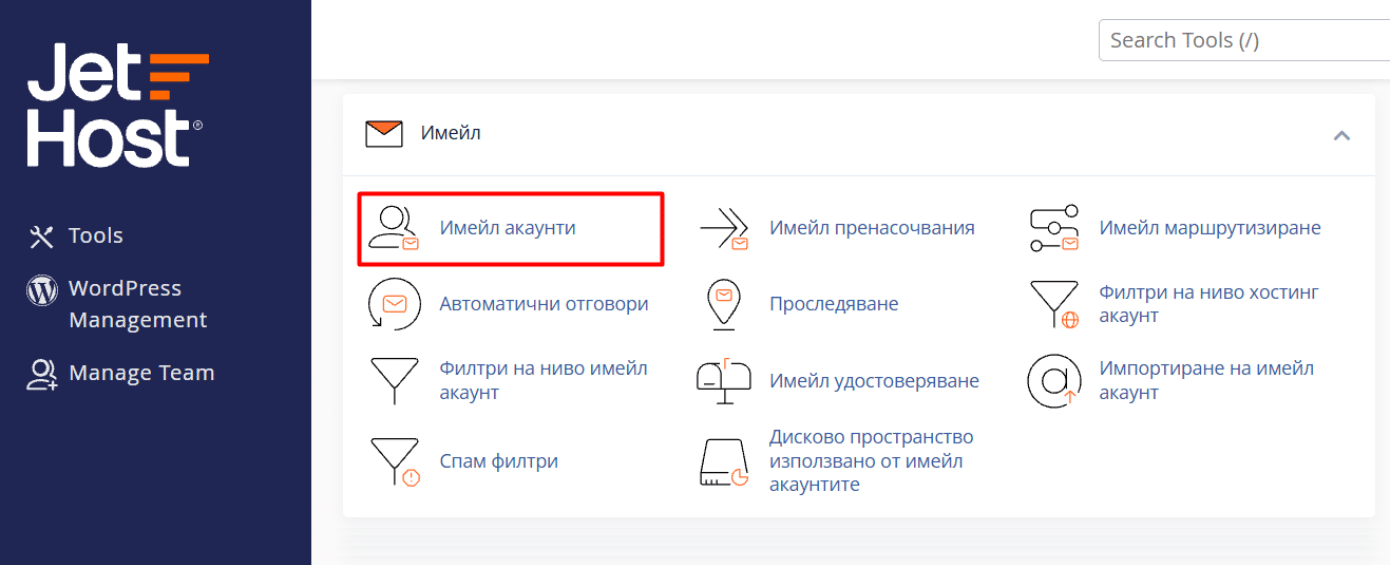The height and width of the screenshot is (565, 1390).
Task: Open Tools wrench icon in sidebar
Action: tap(41, 236)
